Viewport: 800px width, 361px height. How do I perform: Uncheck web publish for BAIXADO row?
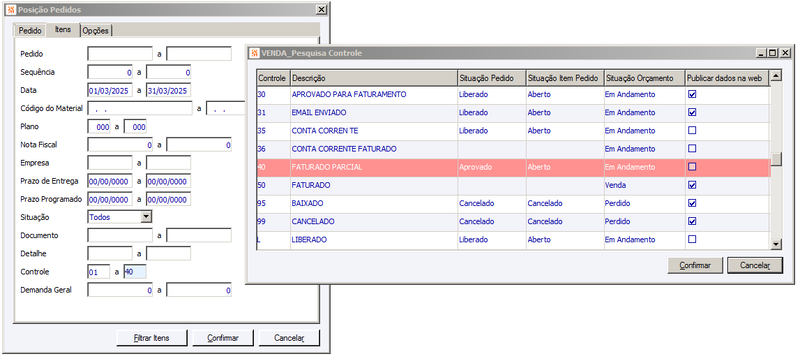coord(692,203)
